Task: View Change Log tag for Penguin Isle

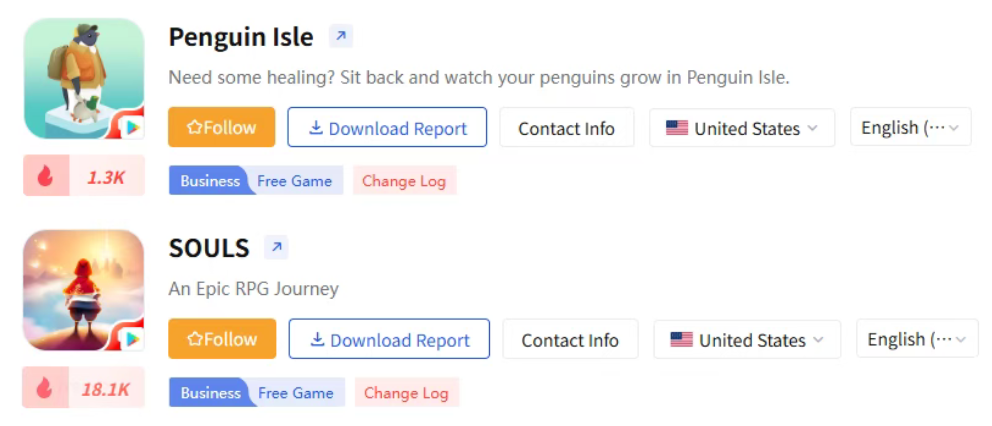Action: point(404,180)
